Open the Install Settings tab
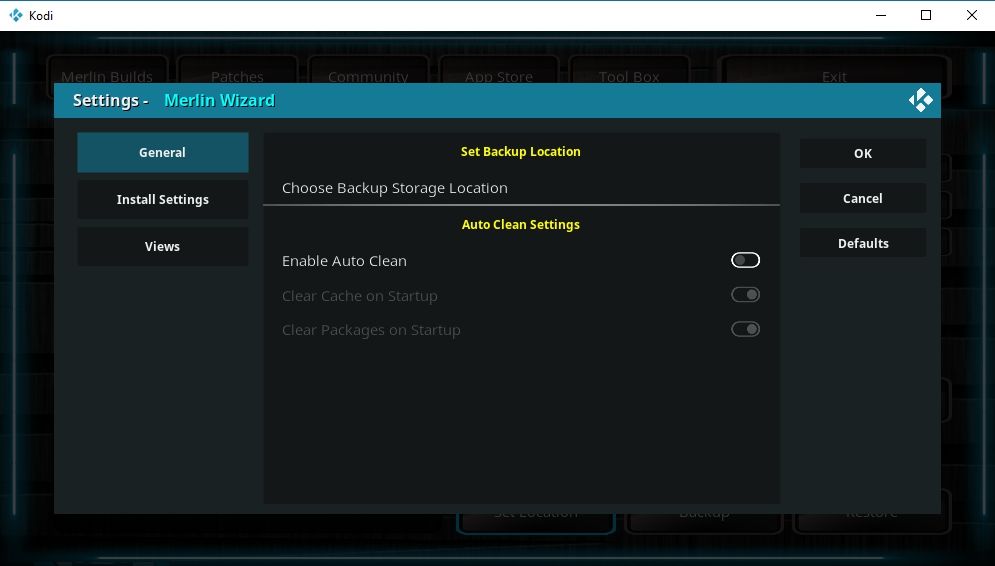Image resolution: width=995 pixels, height=566 pixels. coord(162,199)
